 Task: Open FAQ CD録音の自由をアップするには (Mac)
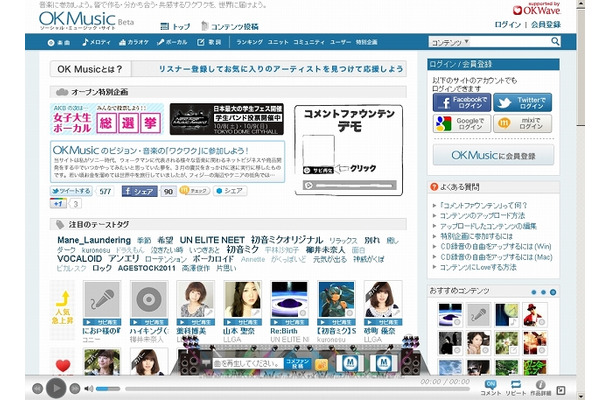[496, 257]
